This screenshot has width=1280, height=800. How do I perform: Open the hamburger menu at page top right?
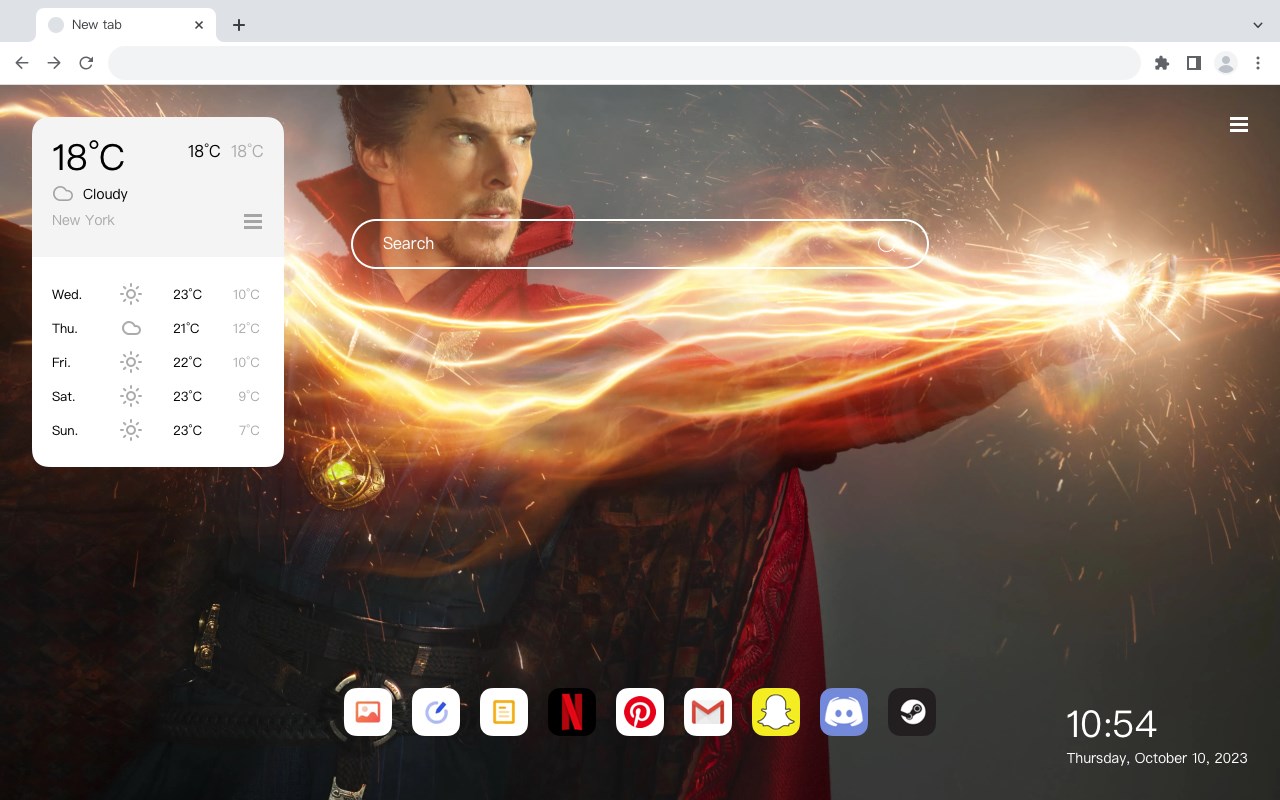(x=1239, y=124)
